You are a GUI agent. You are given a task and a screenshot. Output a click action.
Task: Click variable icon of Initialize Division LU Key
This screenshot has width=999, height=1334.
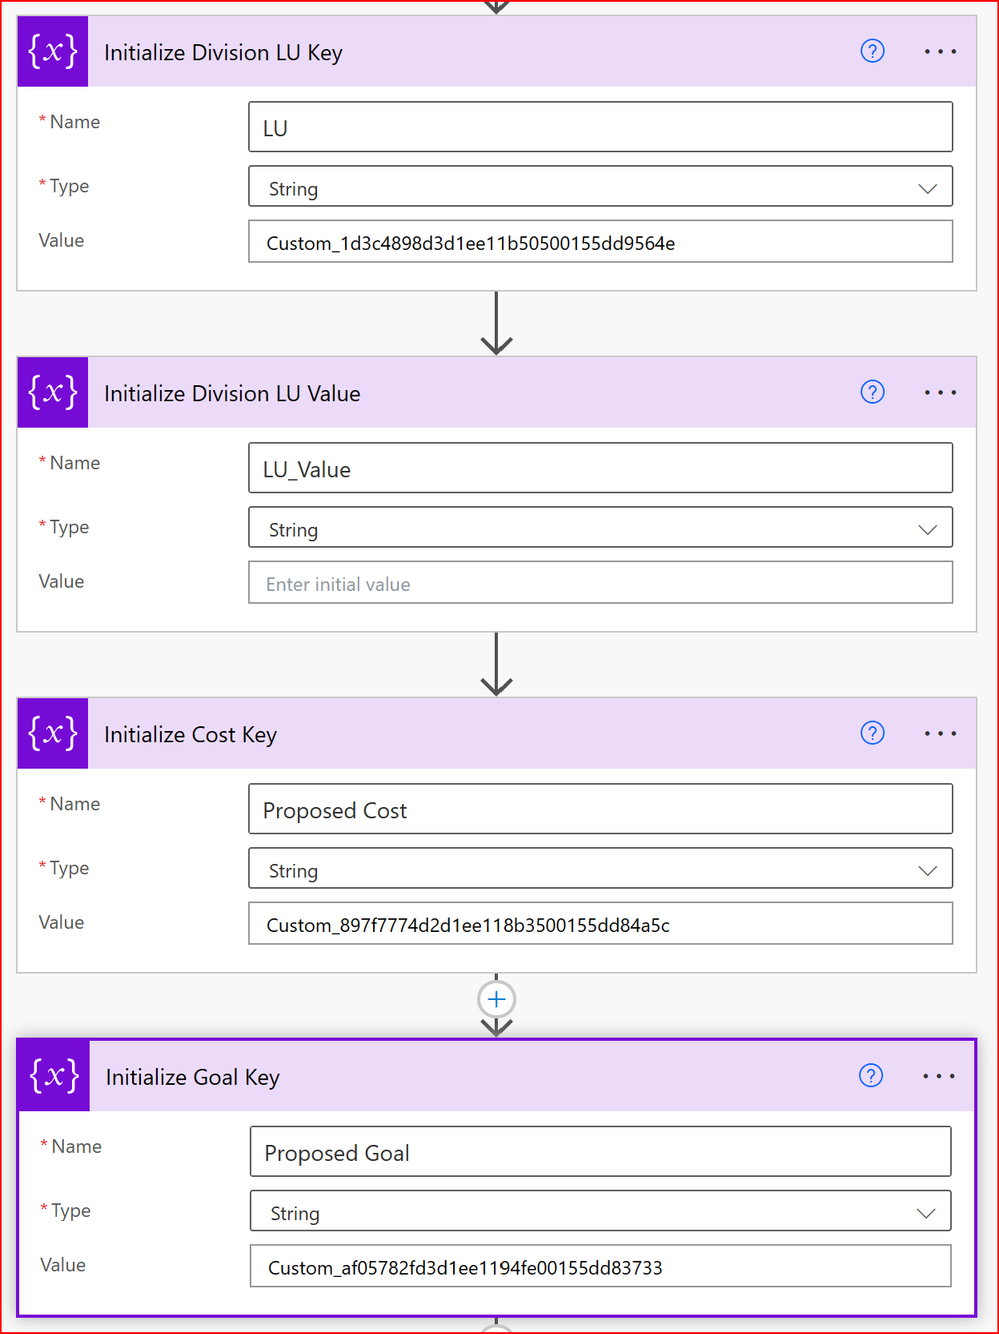coord(53,52)
